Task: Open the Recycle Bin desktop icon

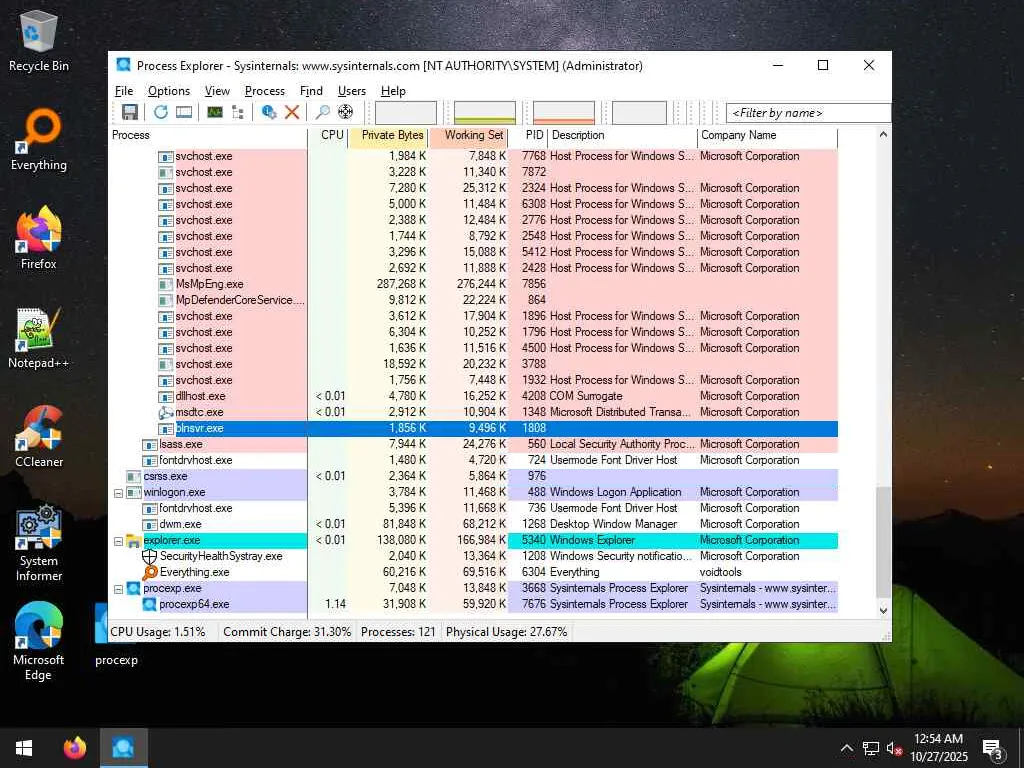Action: click(x=39, y=40)
